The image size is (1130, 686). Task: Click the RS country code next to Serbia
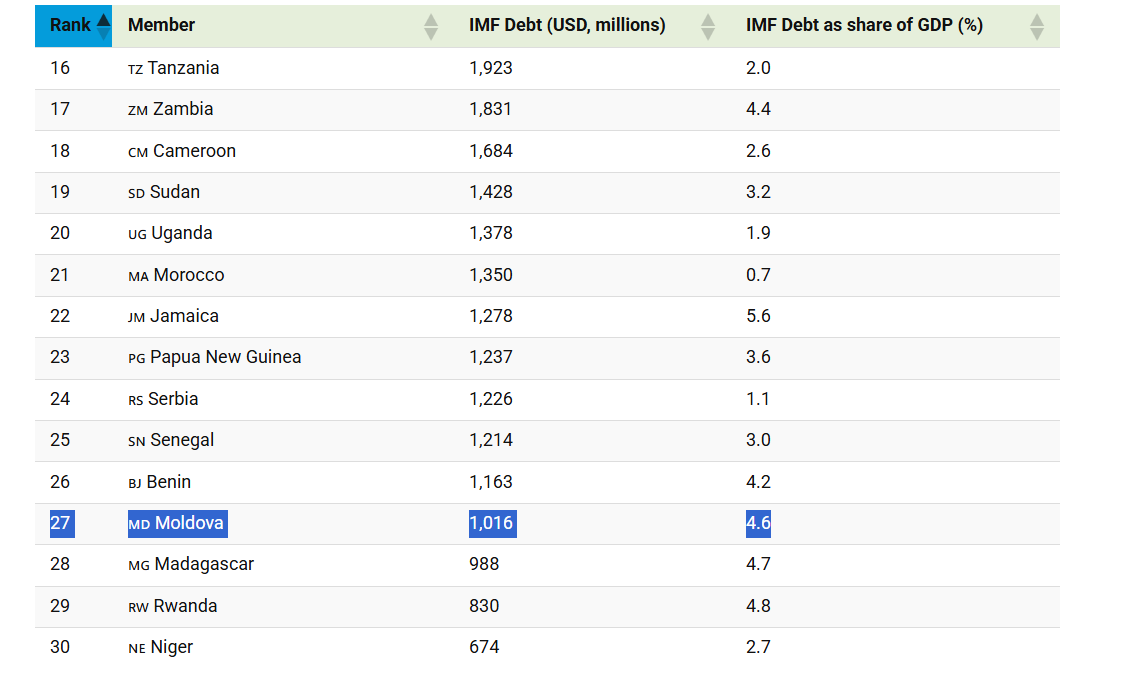click(136, 400)
